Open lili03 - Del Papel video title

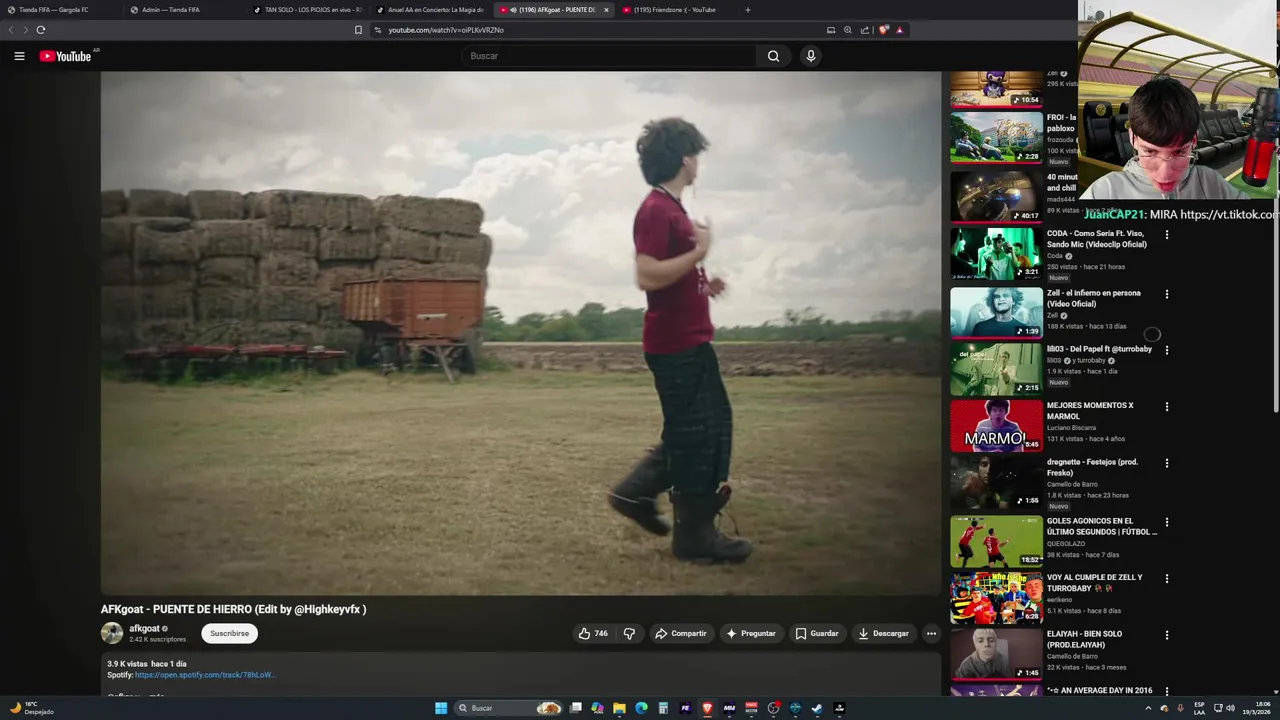[1099, 349]
